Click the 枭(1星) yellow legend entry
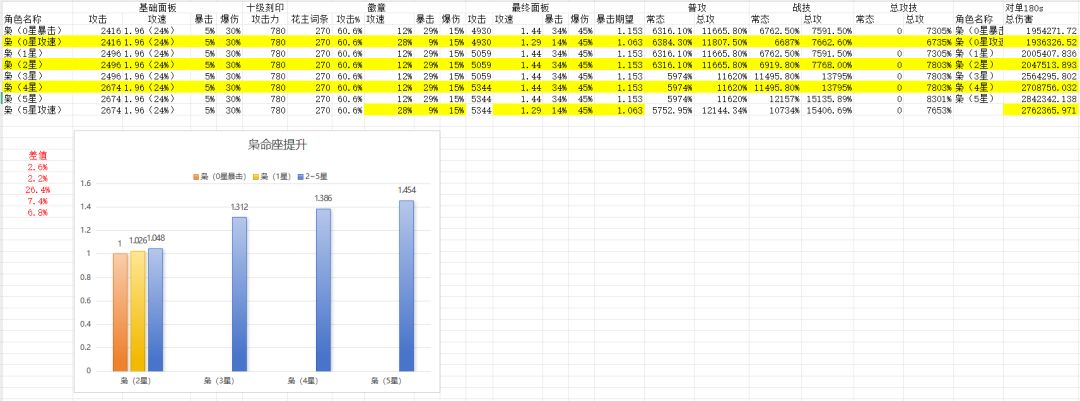The height and width of the screenshot is (401, 1080). click(270, 176)
